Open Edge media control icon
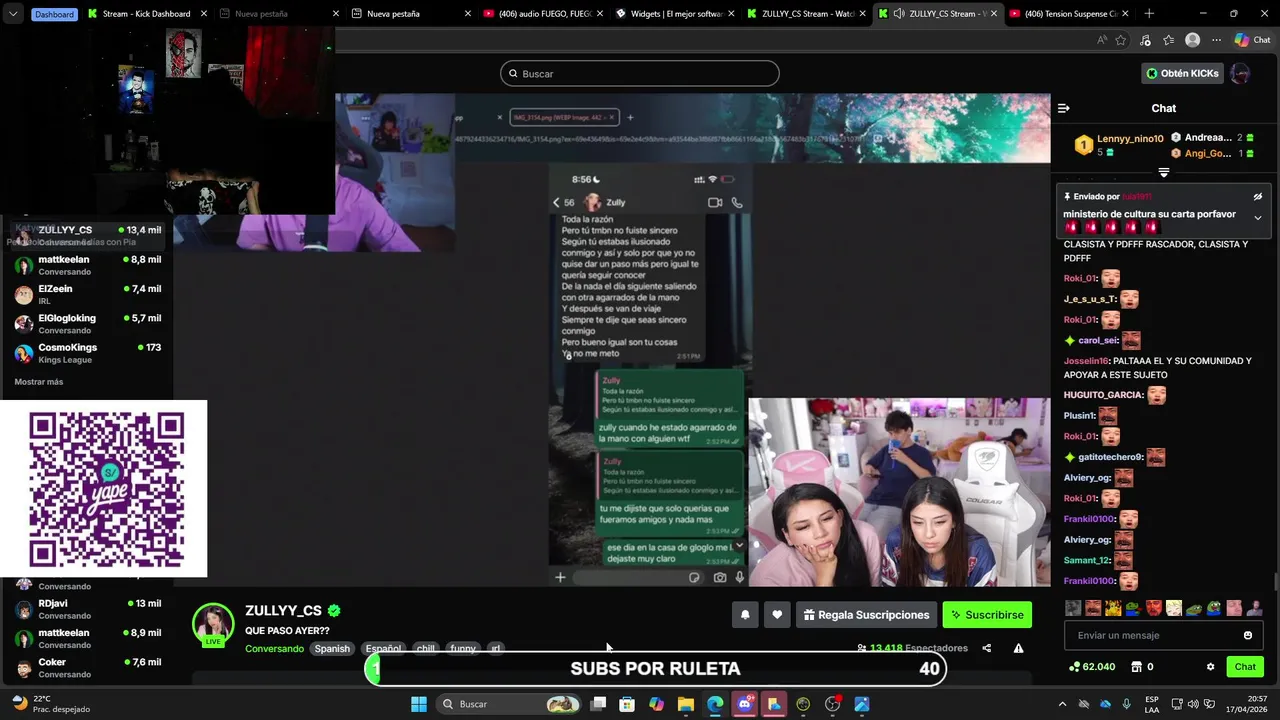 coord(1145,40)
